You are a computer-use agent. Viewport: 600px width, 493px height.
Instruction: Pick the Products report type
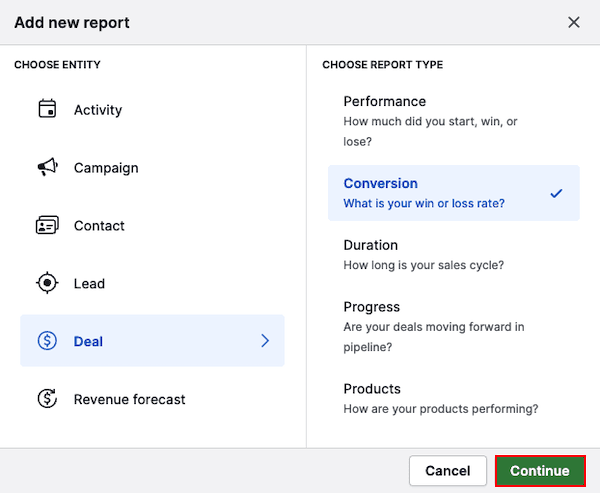372,389
